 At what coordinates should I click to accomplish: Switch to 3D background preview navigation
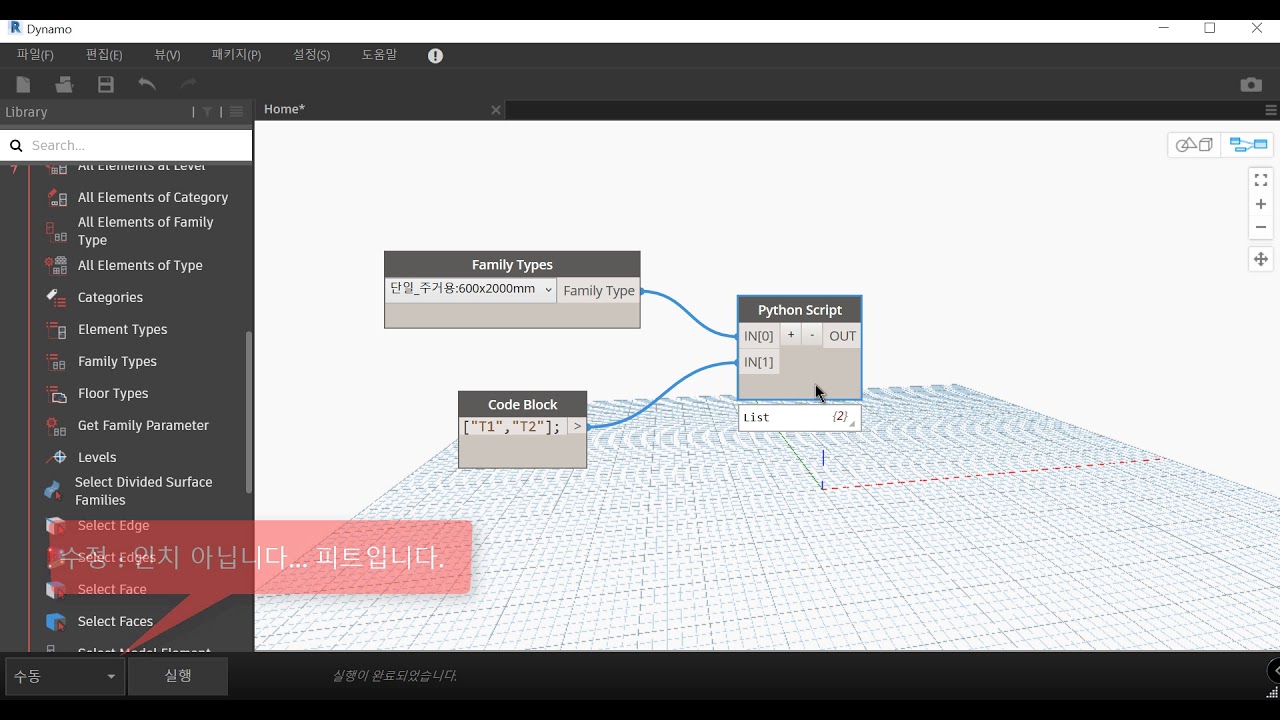(x=1194, y=145)
